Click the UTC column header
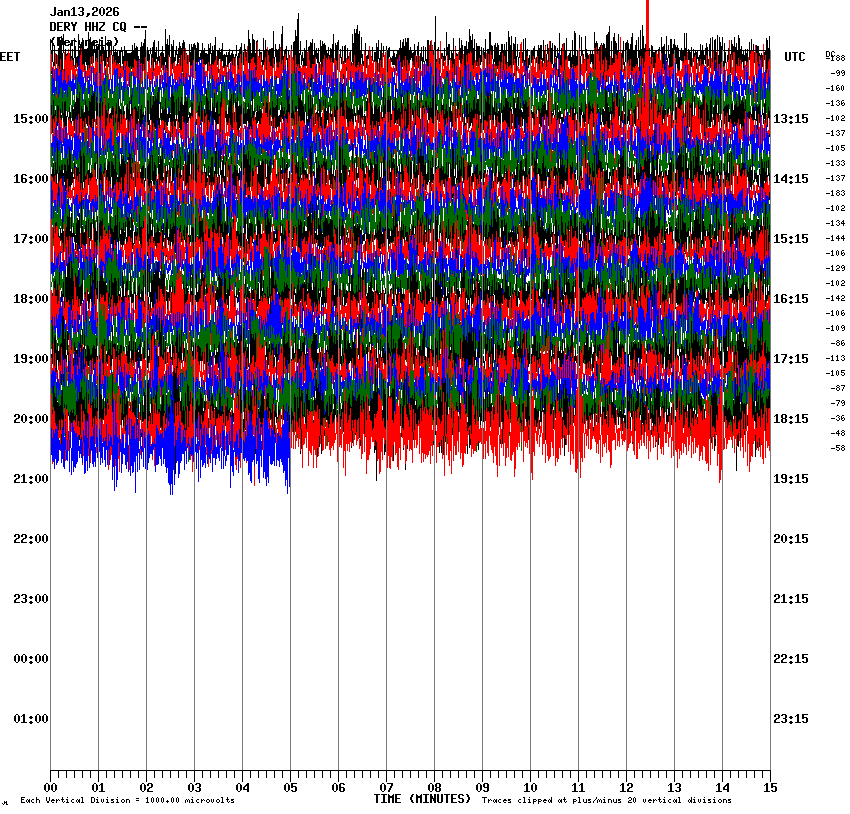 pyautogui.click(x=795, y=57)
